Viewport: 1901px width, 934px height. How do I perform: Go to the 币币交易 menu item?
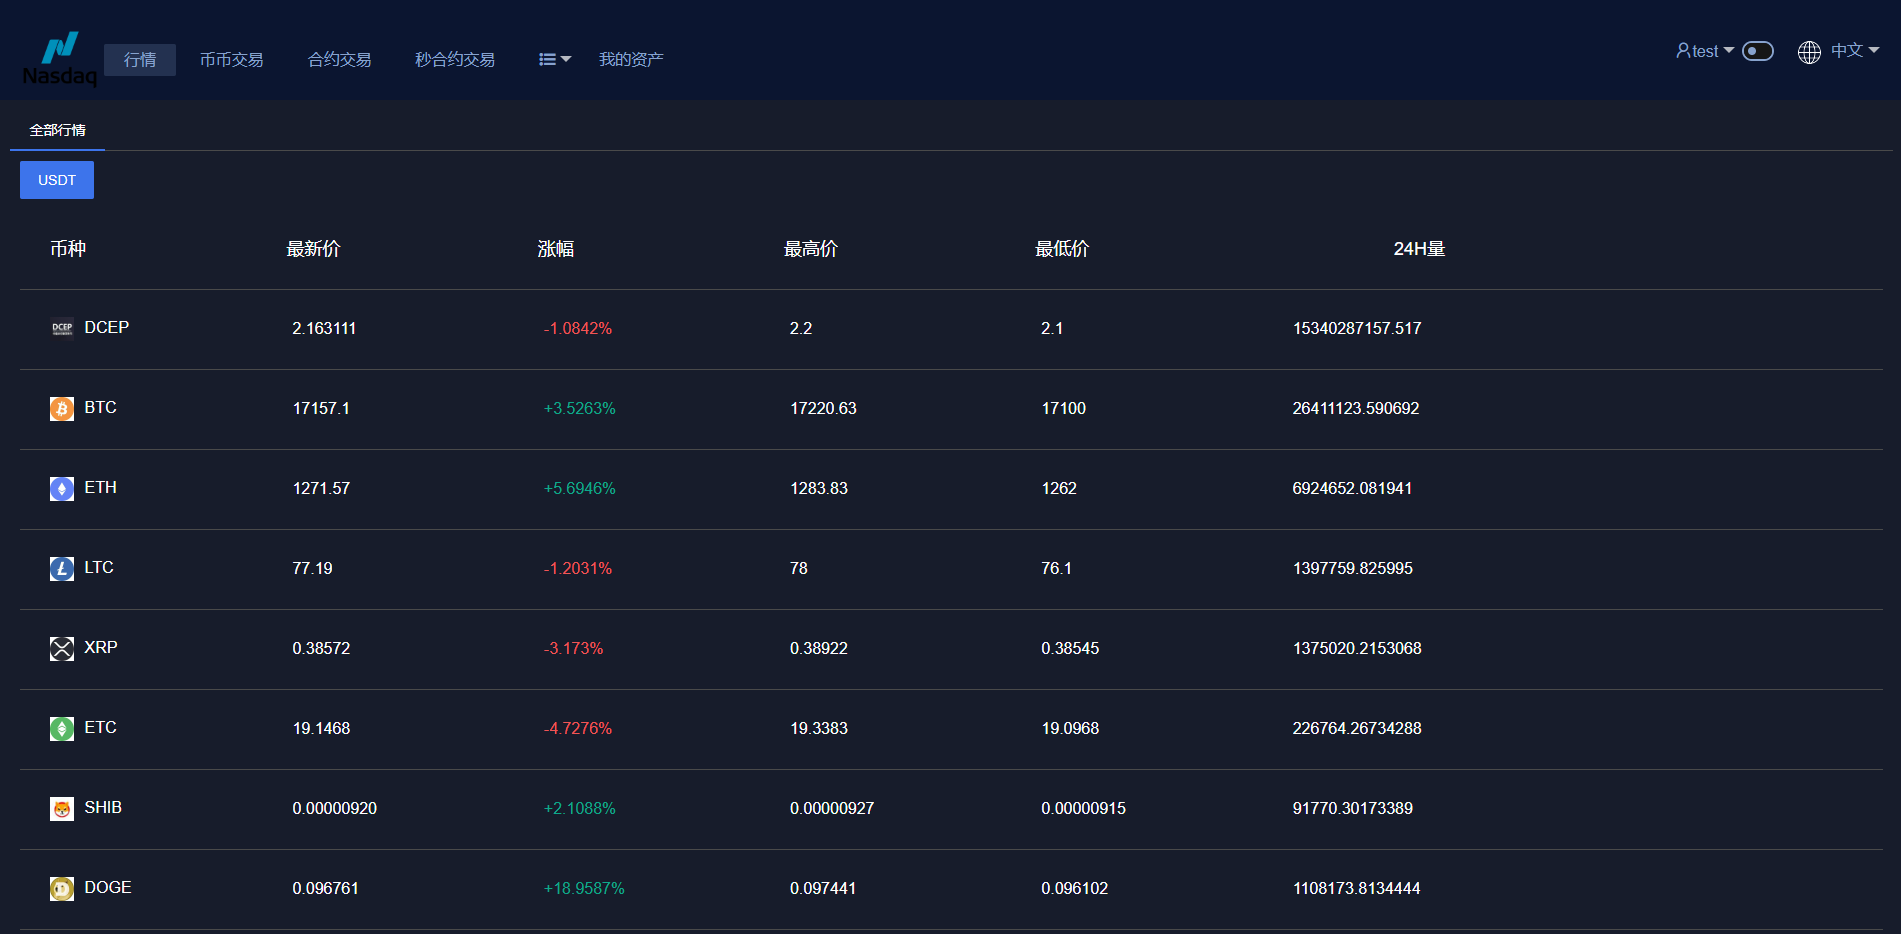pyautogui.click(x=231, y=60)
